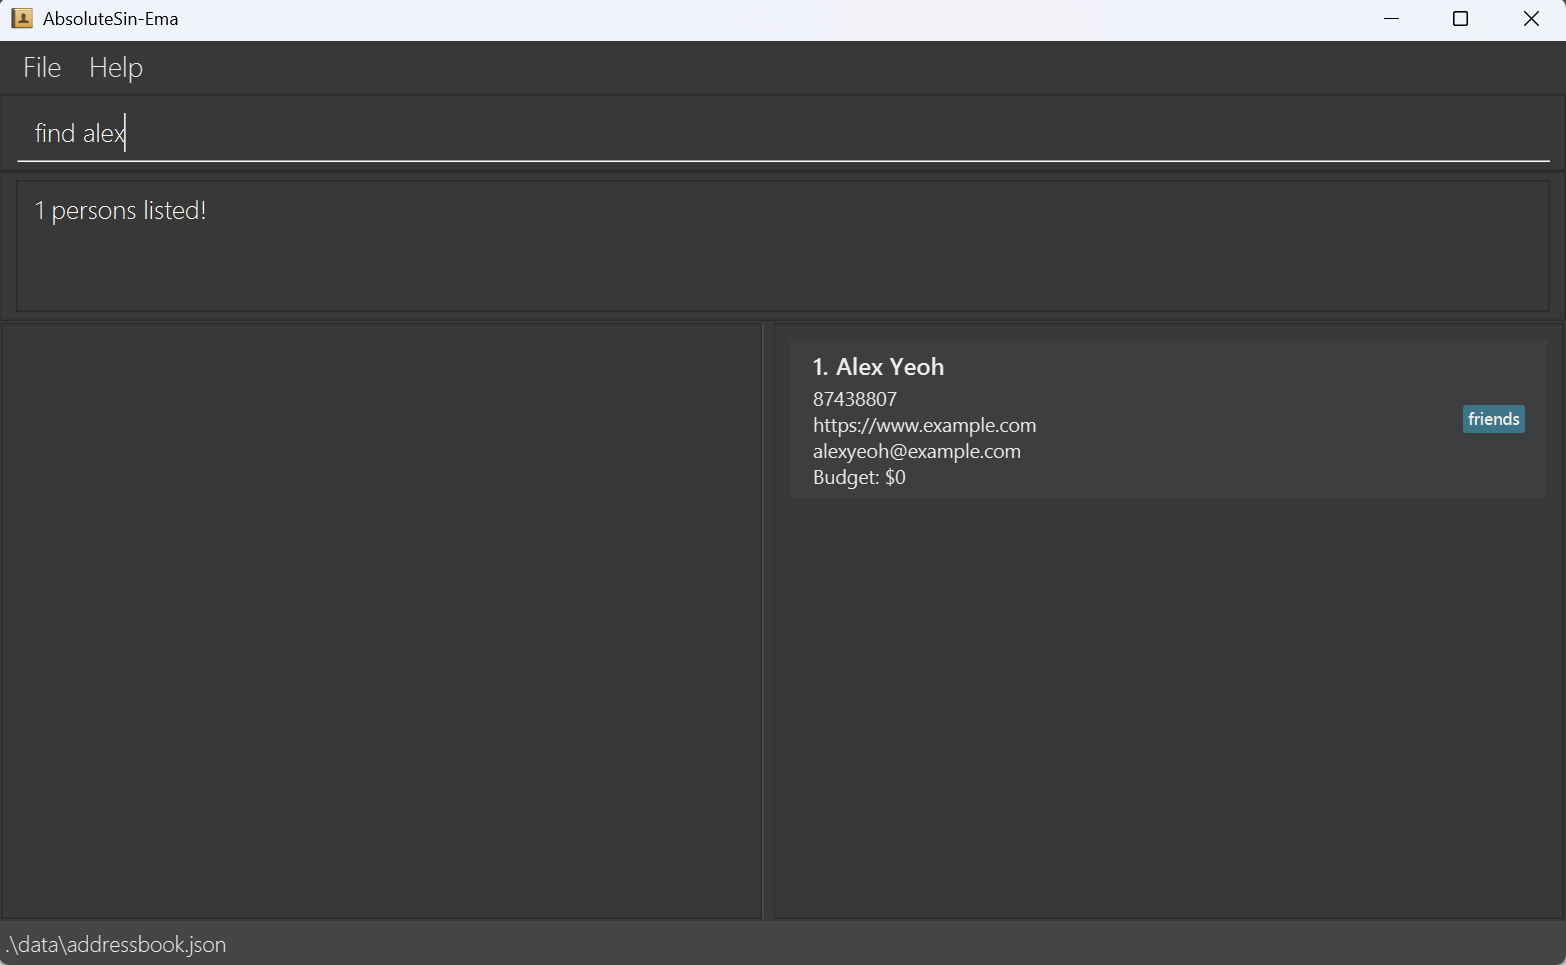Click the name '1. Alex Yeoh'
The height and width of the screenshot is (965, 1566).
[878, 367]
